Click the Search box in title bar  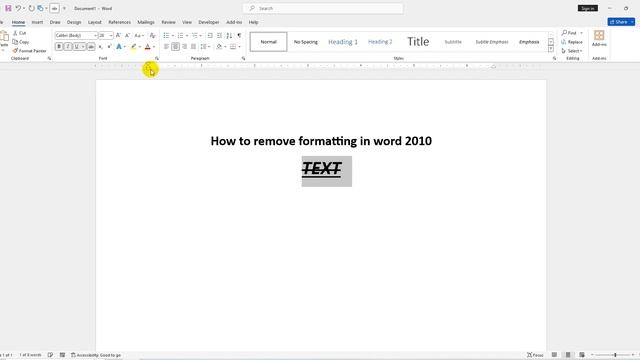[x=323, y=8]
